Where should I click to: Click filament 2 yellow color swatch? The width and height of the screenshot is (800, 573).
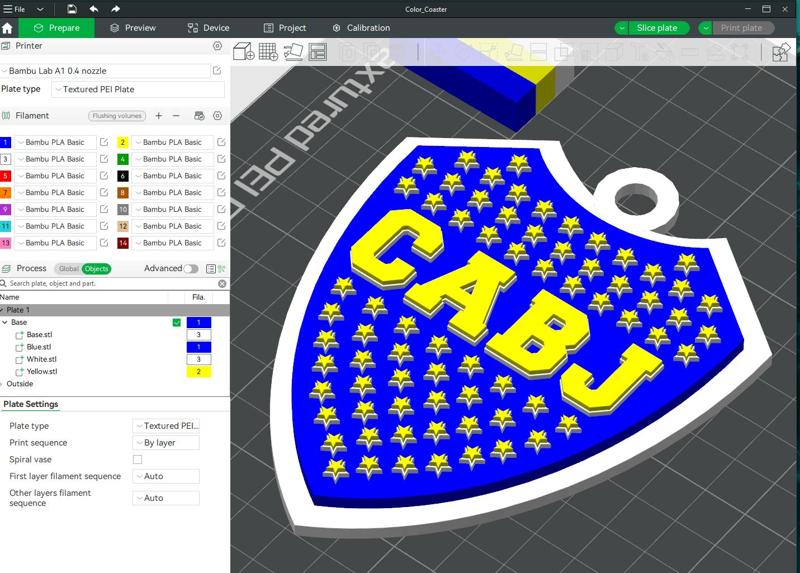(122, 142)
